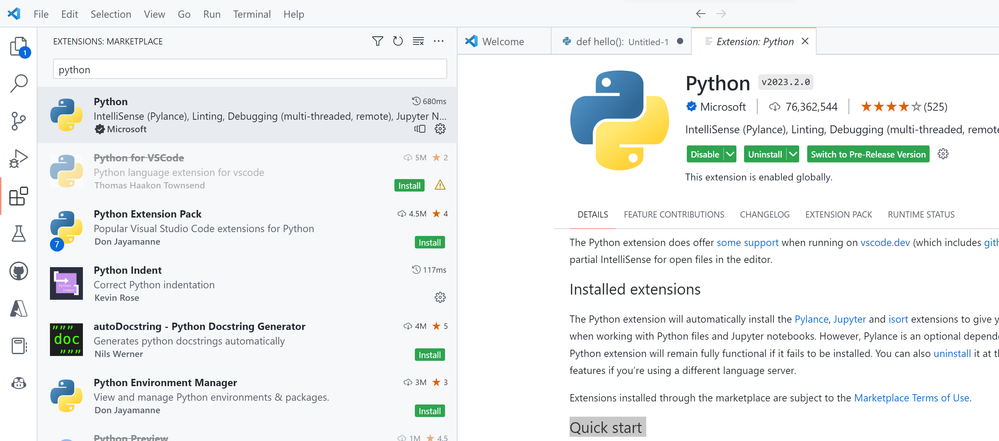Viewport: 999px width, 441px height.
Task: Click warning icon on Python for VSCode
Action: click(440, 185)
